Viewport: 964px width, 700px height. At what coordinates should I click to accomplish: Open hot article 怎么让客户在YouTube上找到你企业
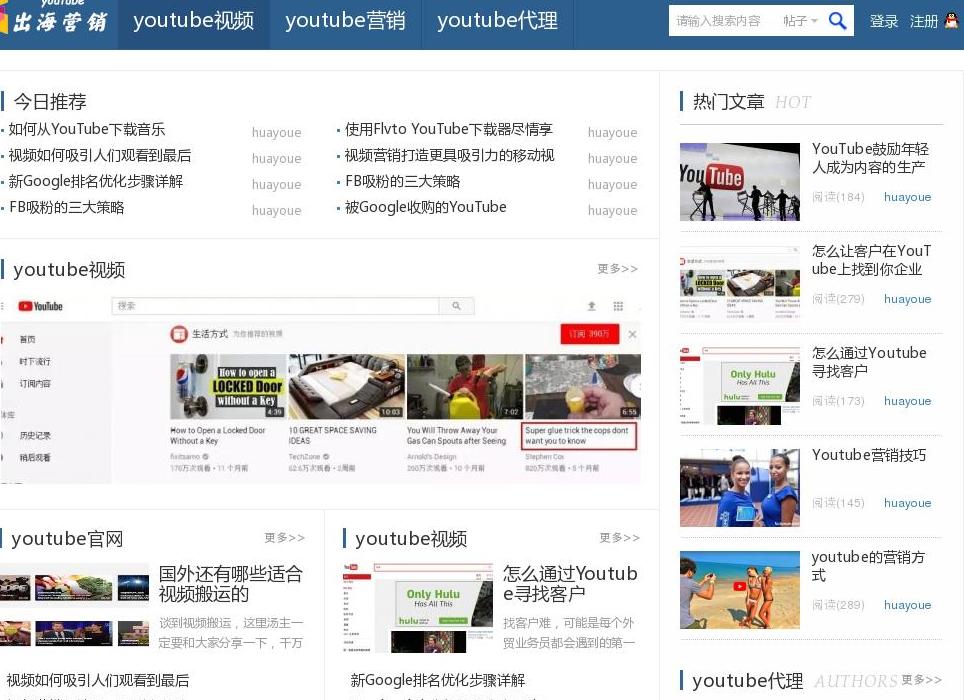tap(871, 260)
